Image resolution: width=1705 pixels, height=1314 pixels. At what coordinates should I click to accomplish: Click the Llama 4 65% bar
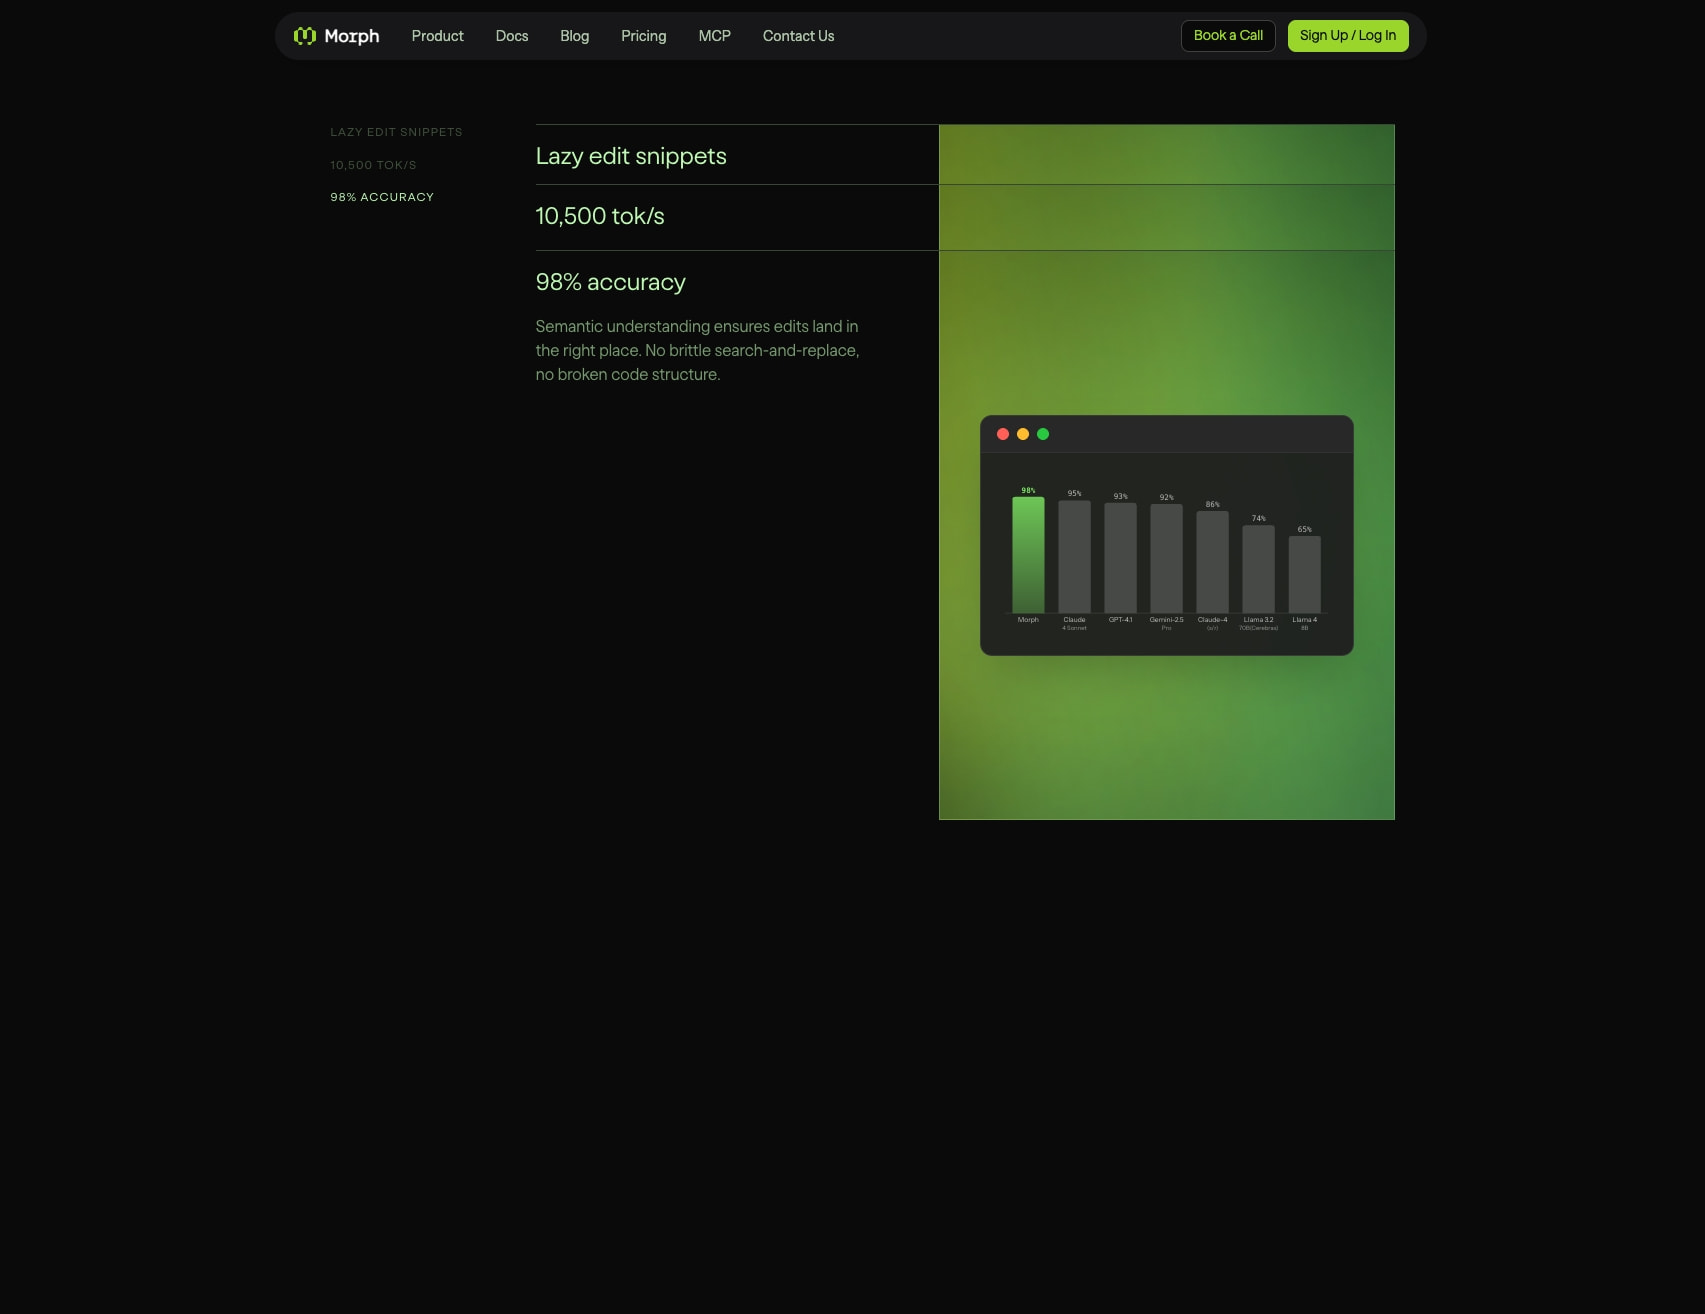point(1304,575)
